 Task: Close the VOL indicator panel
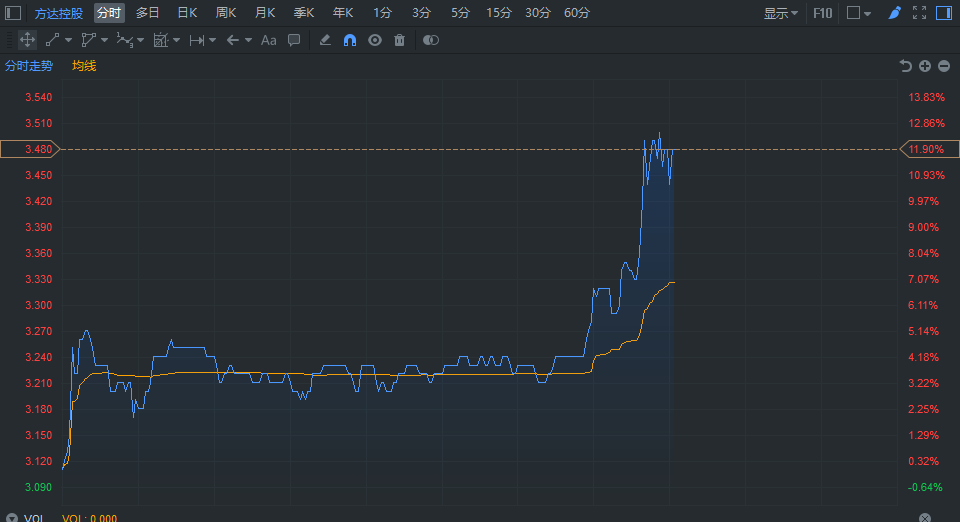pos(925,518)
